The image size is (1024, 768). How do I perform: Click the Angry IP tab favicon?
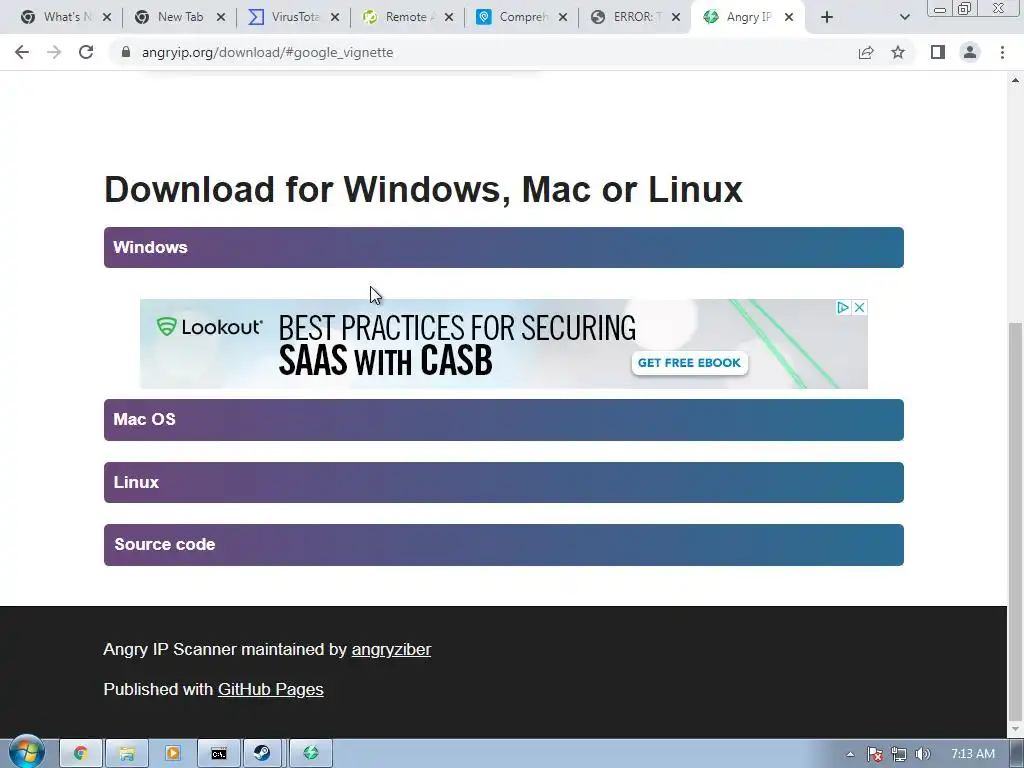point(711,17)
